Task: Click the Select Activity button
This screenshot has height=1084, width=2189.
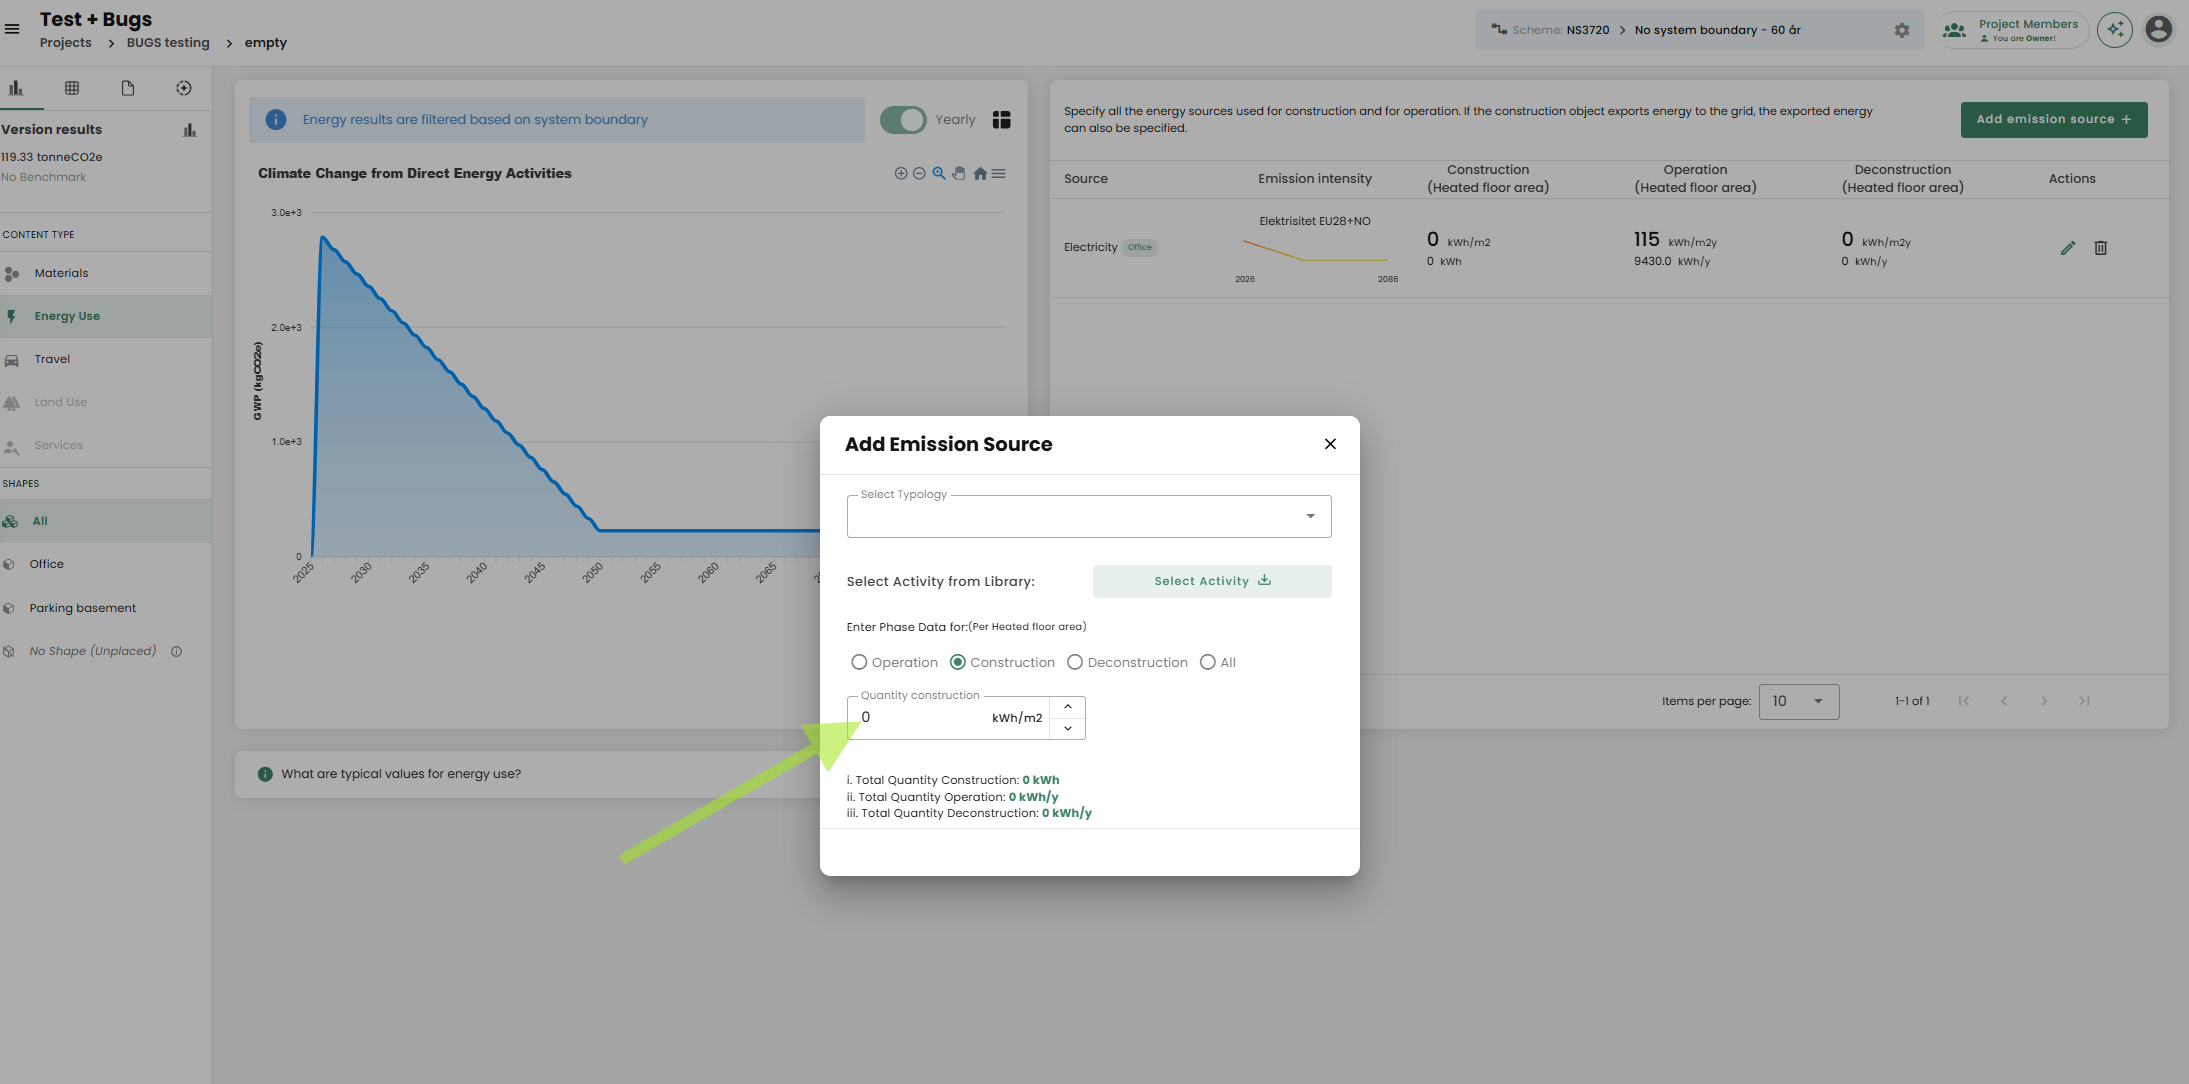Action: tap(1211, 581)
